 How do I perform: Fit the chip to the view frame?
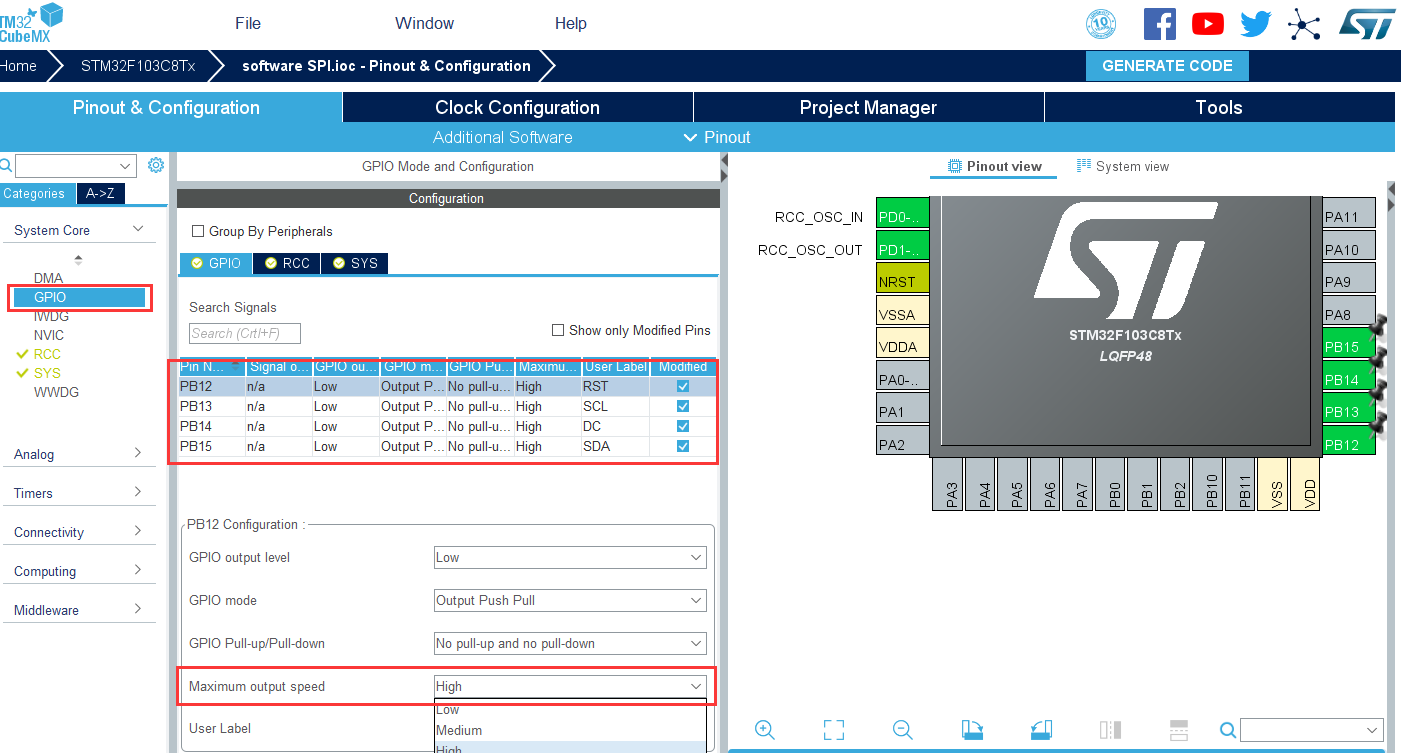[834, 729]
